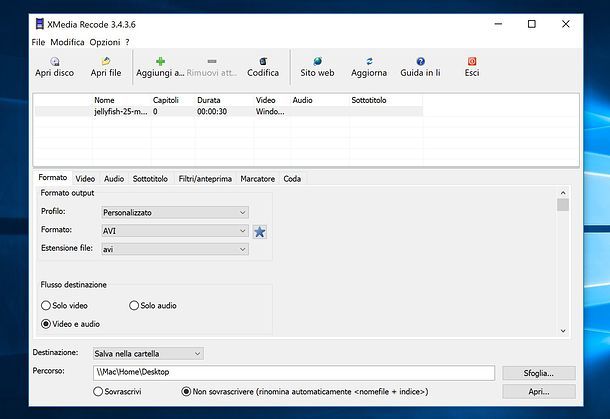610x419 pixels.
Task: Select Solo audio radio button
Action: tap(134, 305)
